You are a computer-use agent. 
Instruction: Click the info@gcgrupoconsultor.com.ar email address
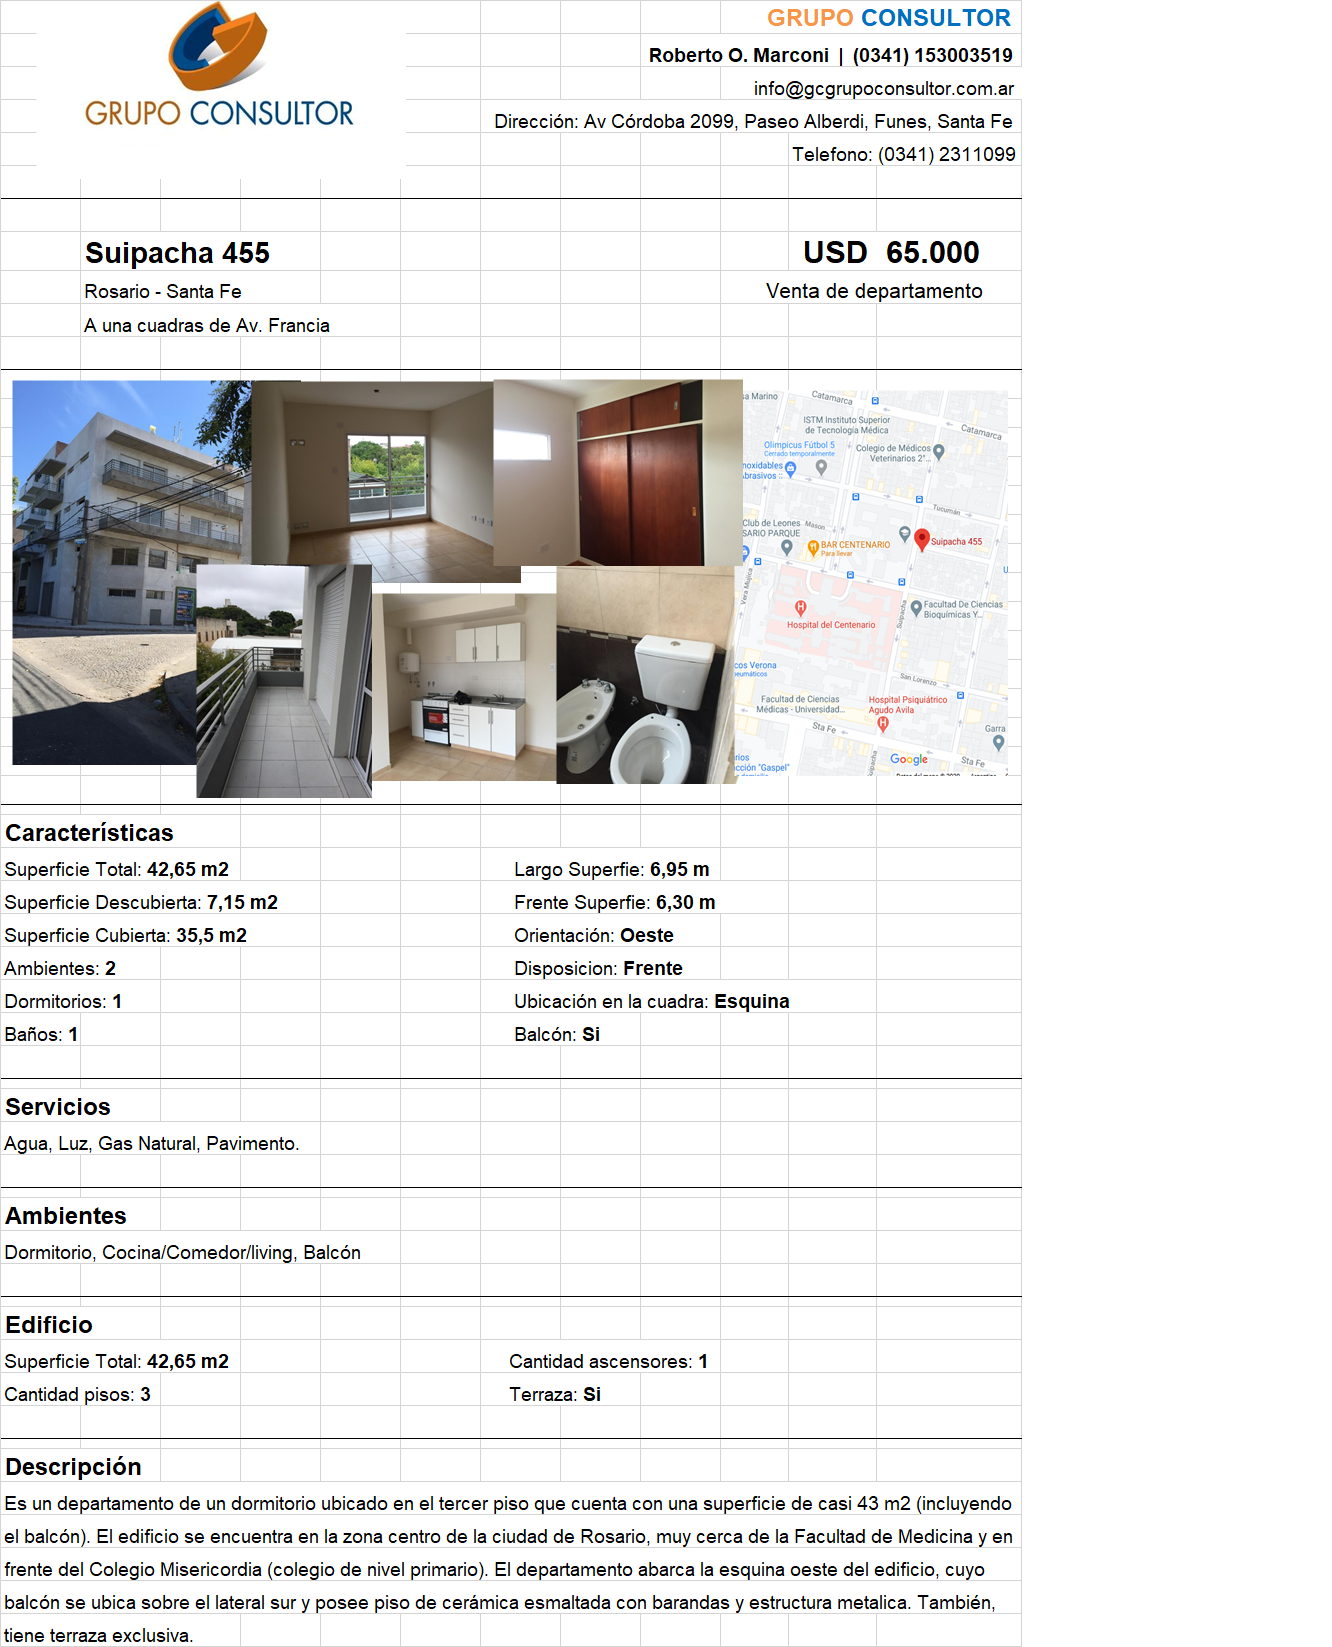[x=883, y=89]
